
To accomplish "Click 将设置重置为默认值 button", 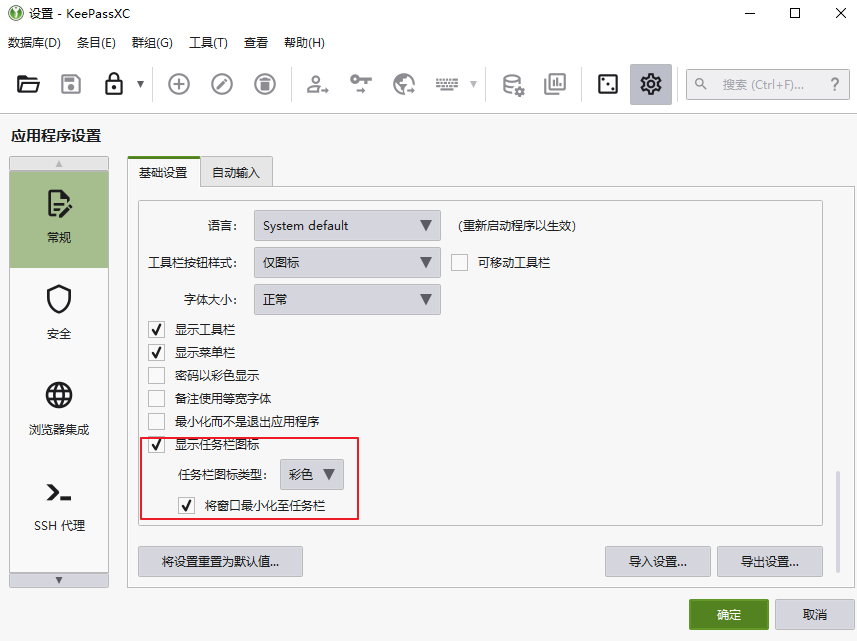I will pos(220,562).
